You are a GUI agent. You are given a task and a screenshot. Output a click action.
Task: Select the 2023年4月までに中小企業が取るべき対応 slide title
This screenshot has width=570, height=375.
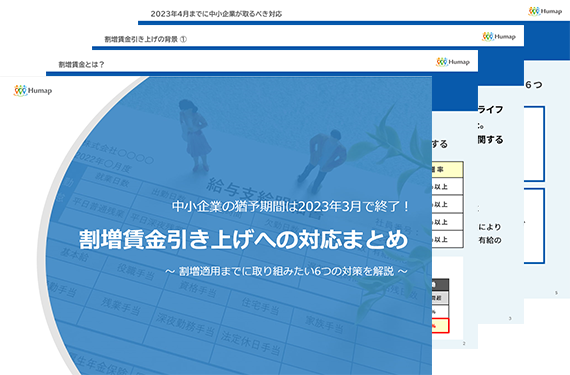216,14
